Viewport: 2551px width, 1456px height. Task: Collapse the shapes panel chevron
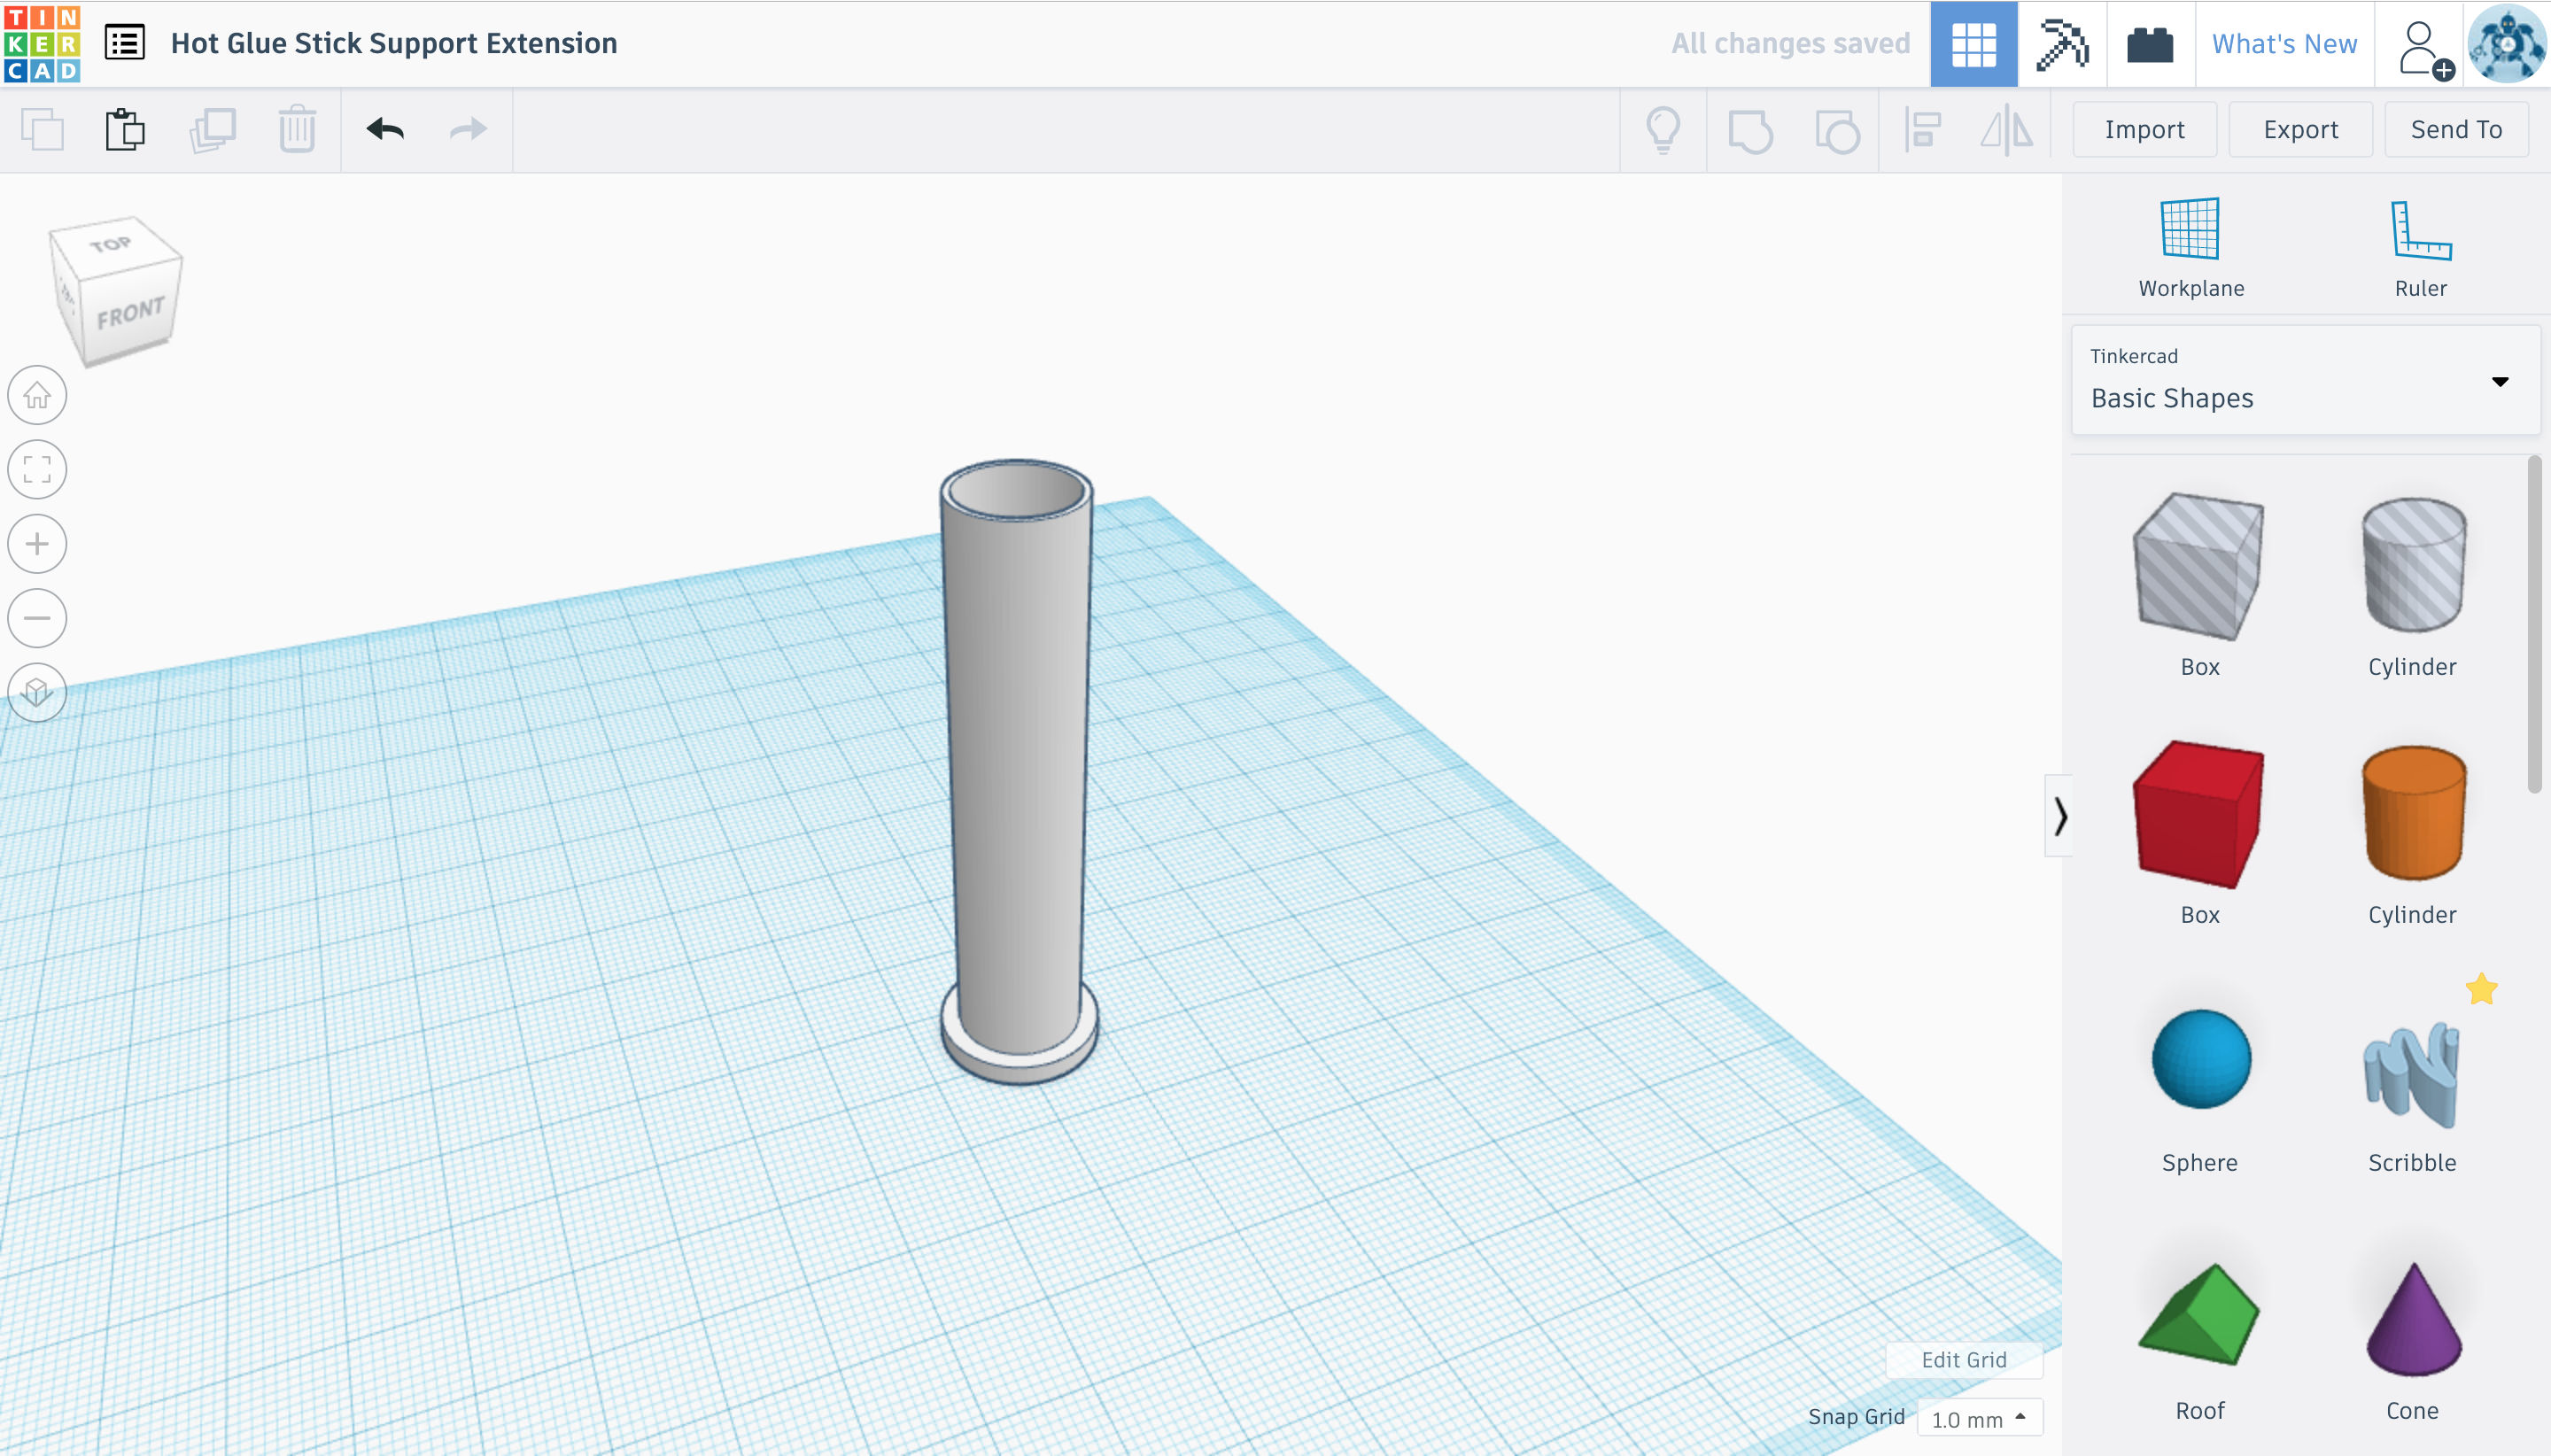pyautogui.click(x=2059, y=816)
